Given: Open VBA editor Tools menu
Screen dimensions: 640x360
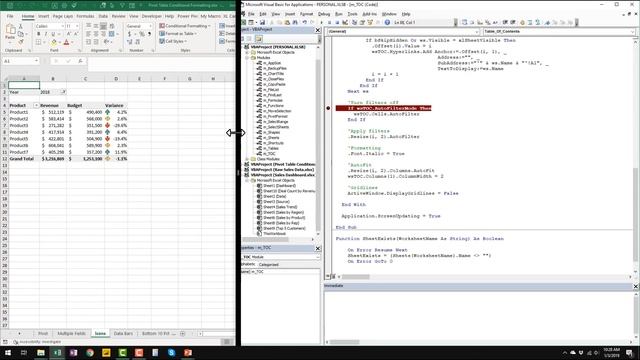Looking at the screenshot, I should pyautogui.click(x=352, y=14).
